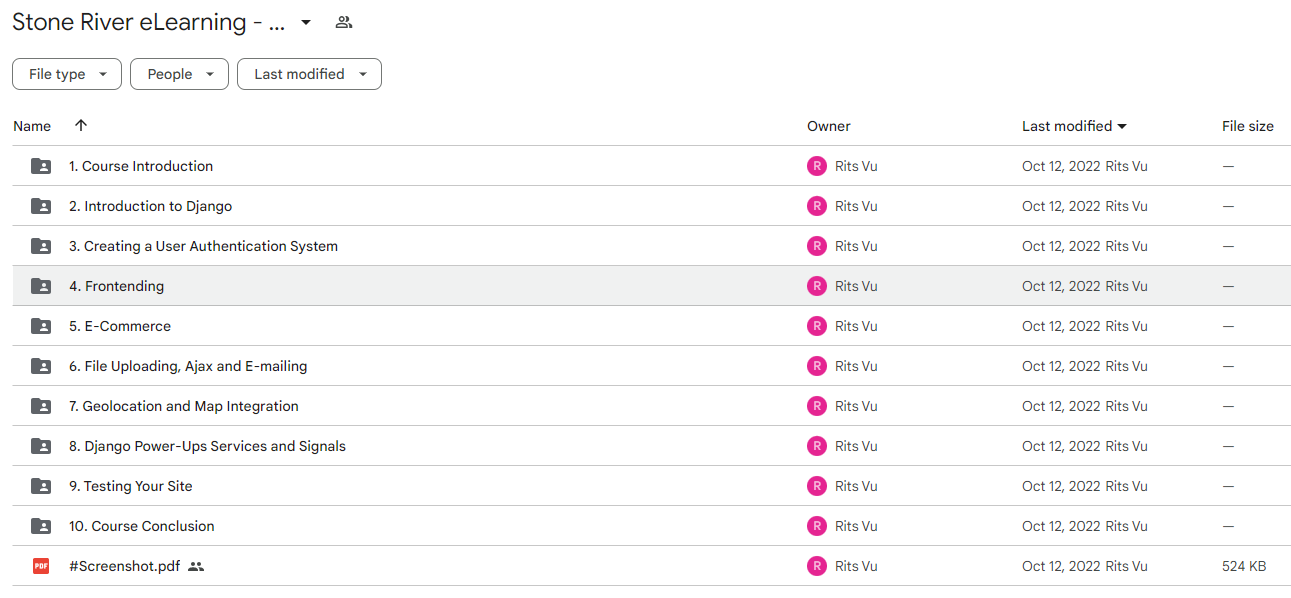The width and height of the screenshot is (1291, 598).
Task: Click Rits Vu avatar on E-Commerce row
Action: [817, 326]
